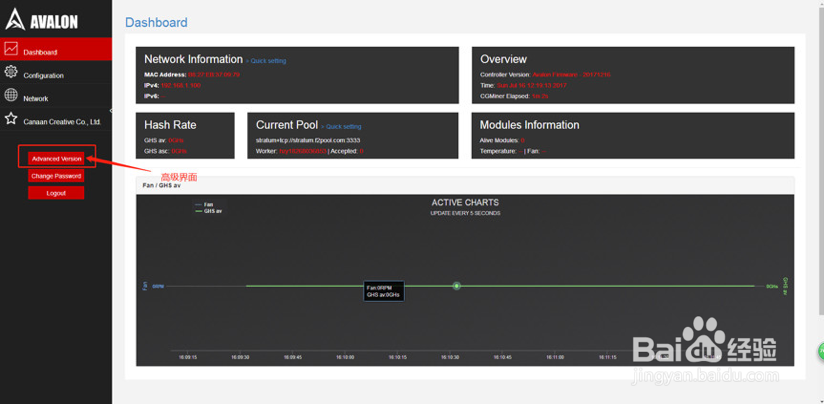
Task: Click the GHS asc value in Hash Rate
Action: click(x=179, y=151)
